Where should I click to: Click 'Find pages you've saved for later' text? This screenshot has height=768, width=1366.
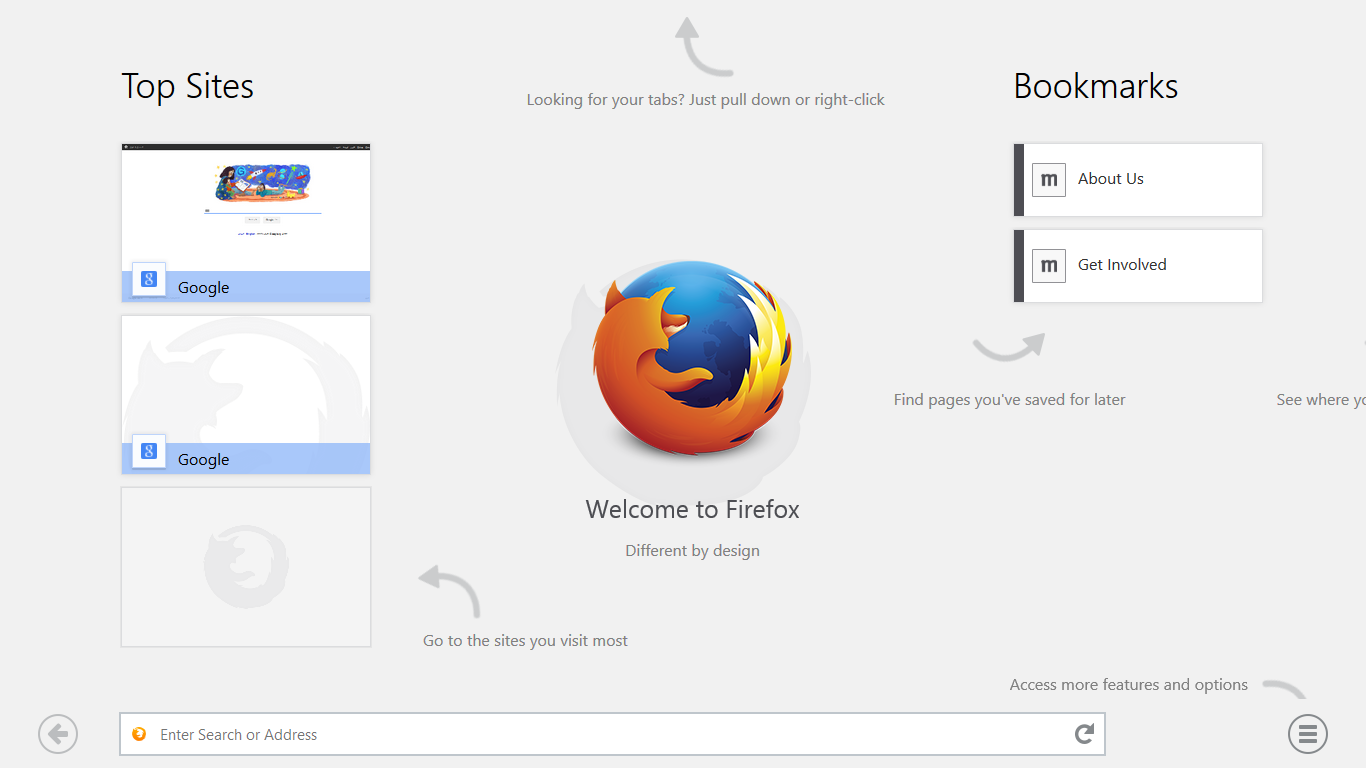pyautogui.click(x=1010, y=400)
